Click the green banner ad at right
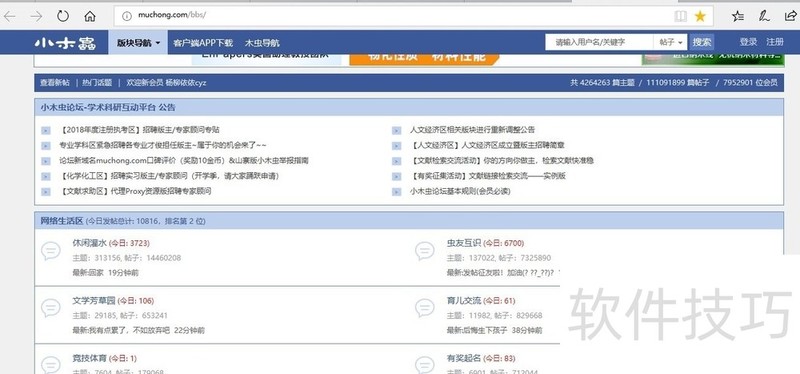Image resolution: width=800 pixels, height=374 pixels. click(x=713, y=59)
